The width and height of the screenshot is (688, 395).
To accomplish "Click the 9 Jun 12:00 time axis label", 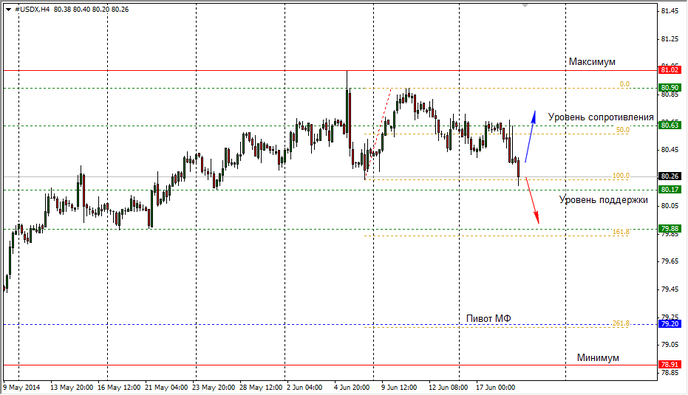I will click(x=399, y=388).
